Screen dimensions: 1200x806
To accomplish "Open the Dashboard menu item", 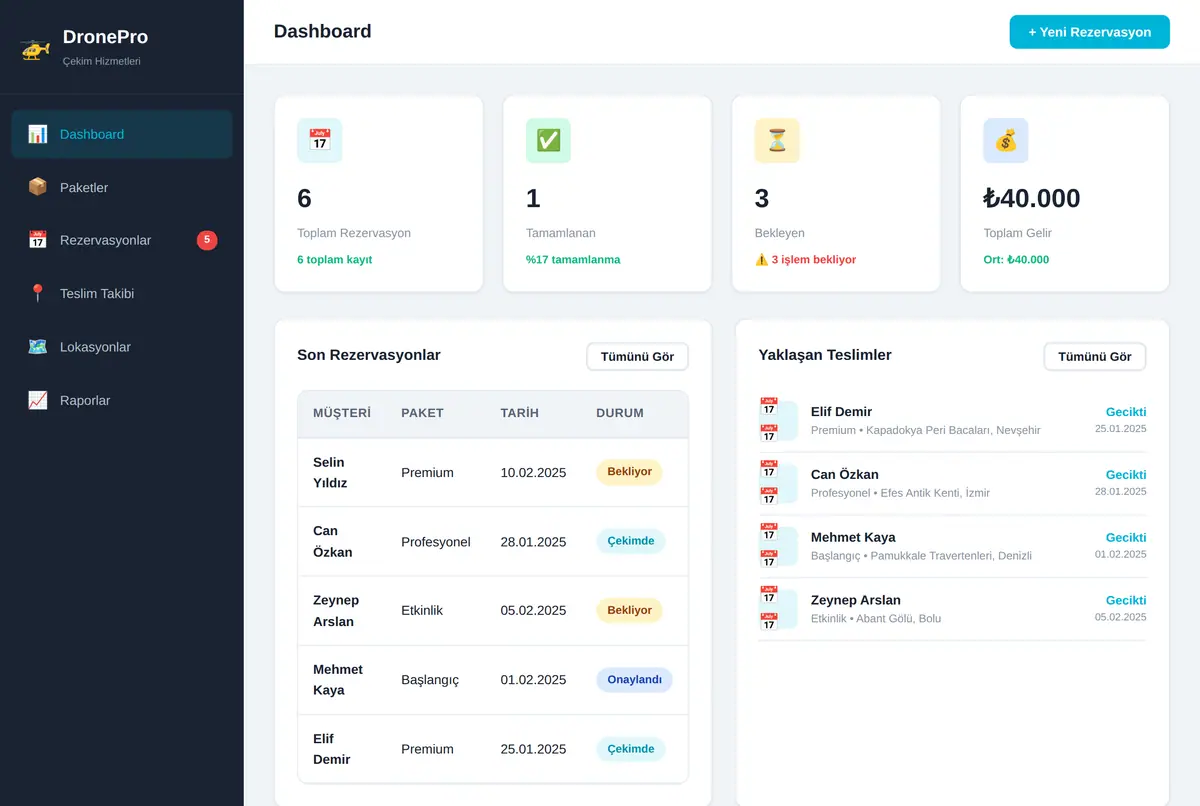I will click(122, 134).
